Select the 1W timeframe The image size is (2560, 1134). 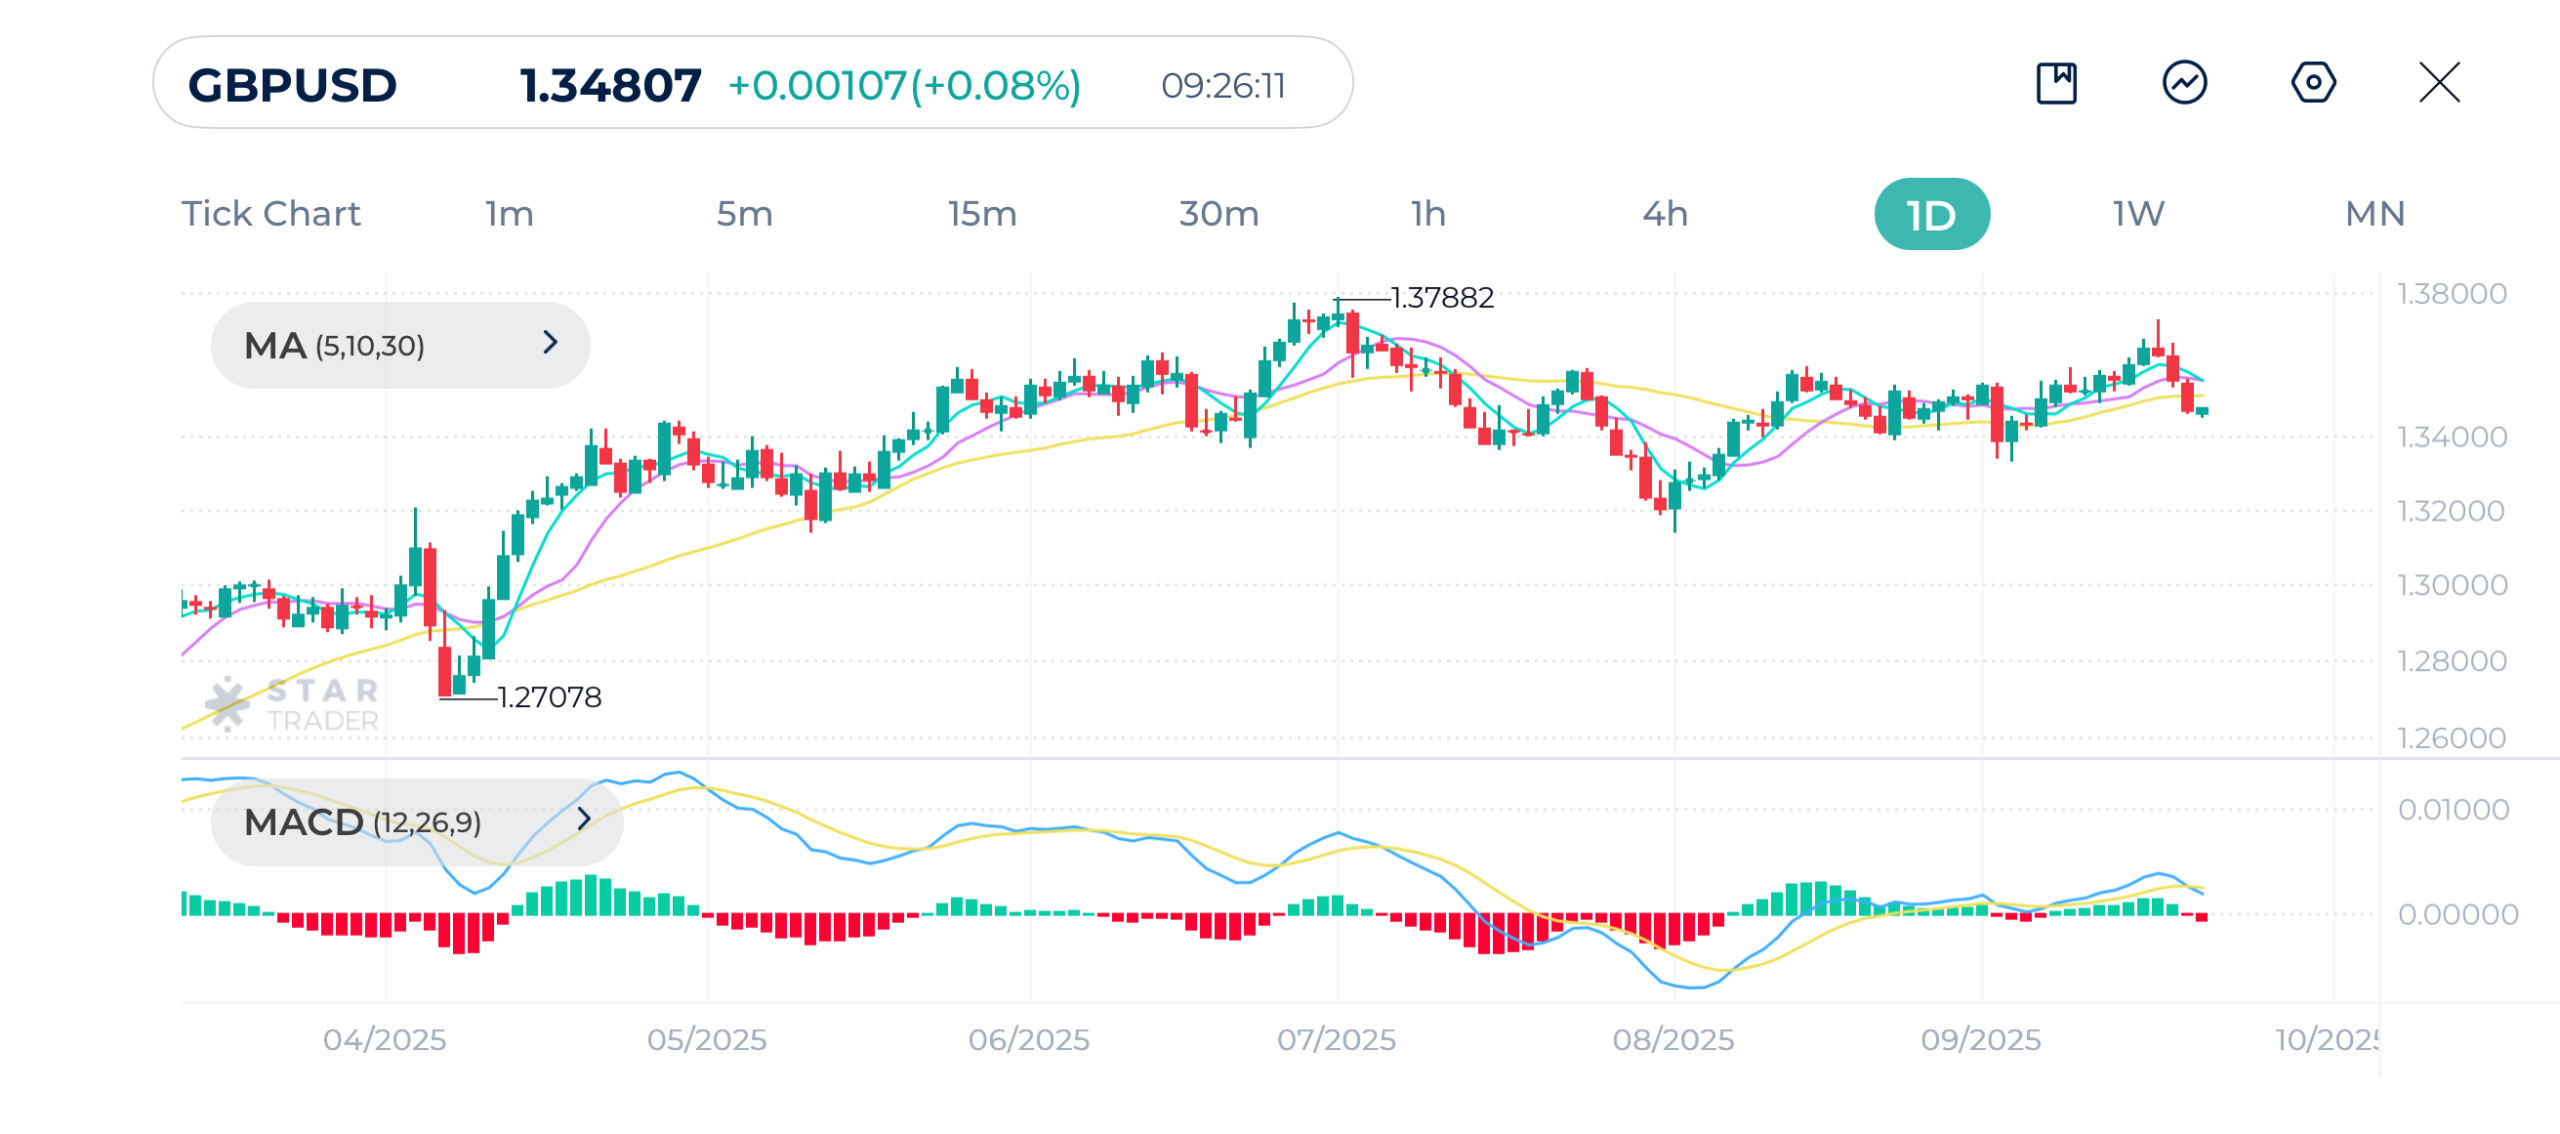click(x=2139, y=214)
